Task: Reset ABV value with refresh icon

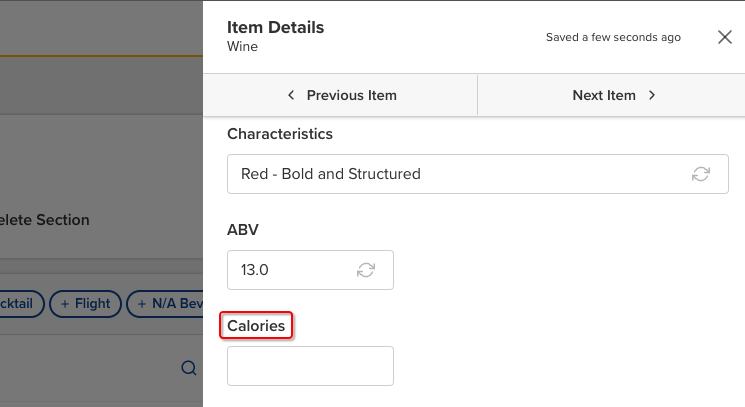Action: 366,270
